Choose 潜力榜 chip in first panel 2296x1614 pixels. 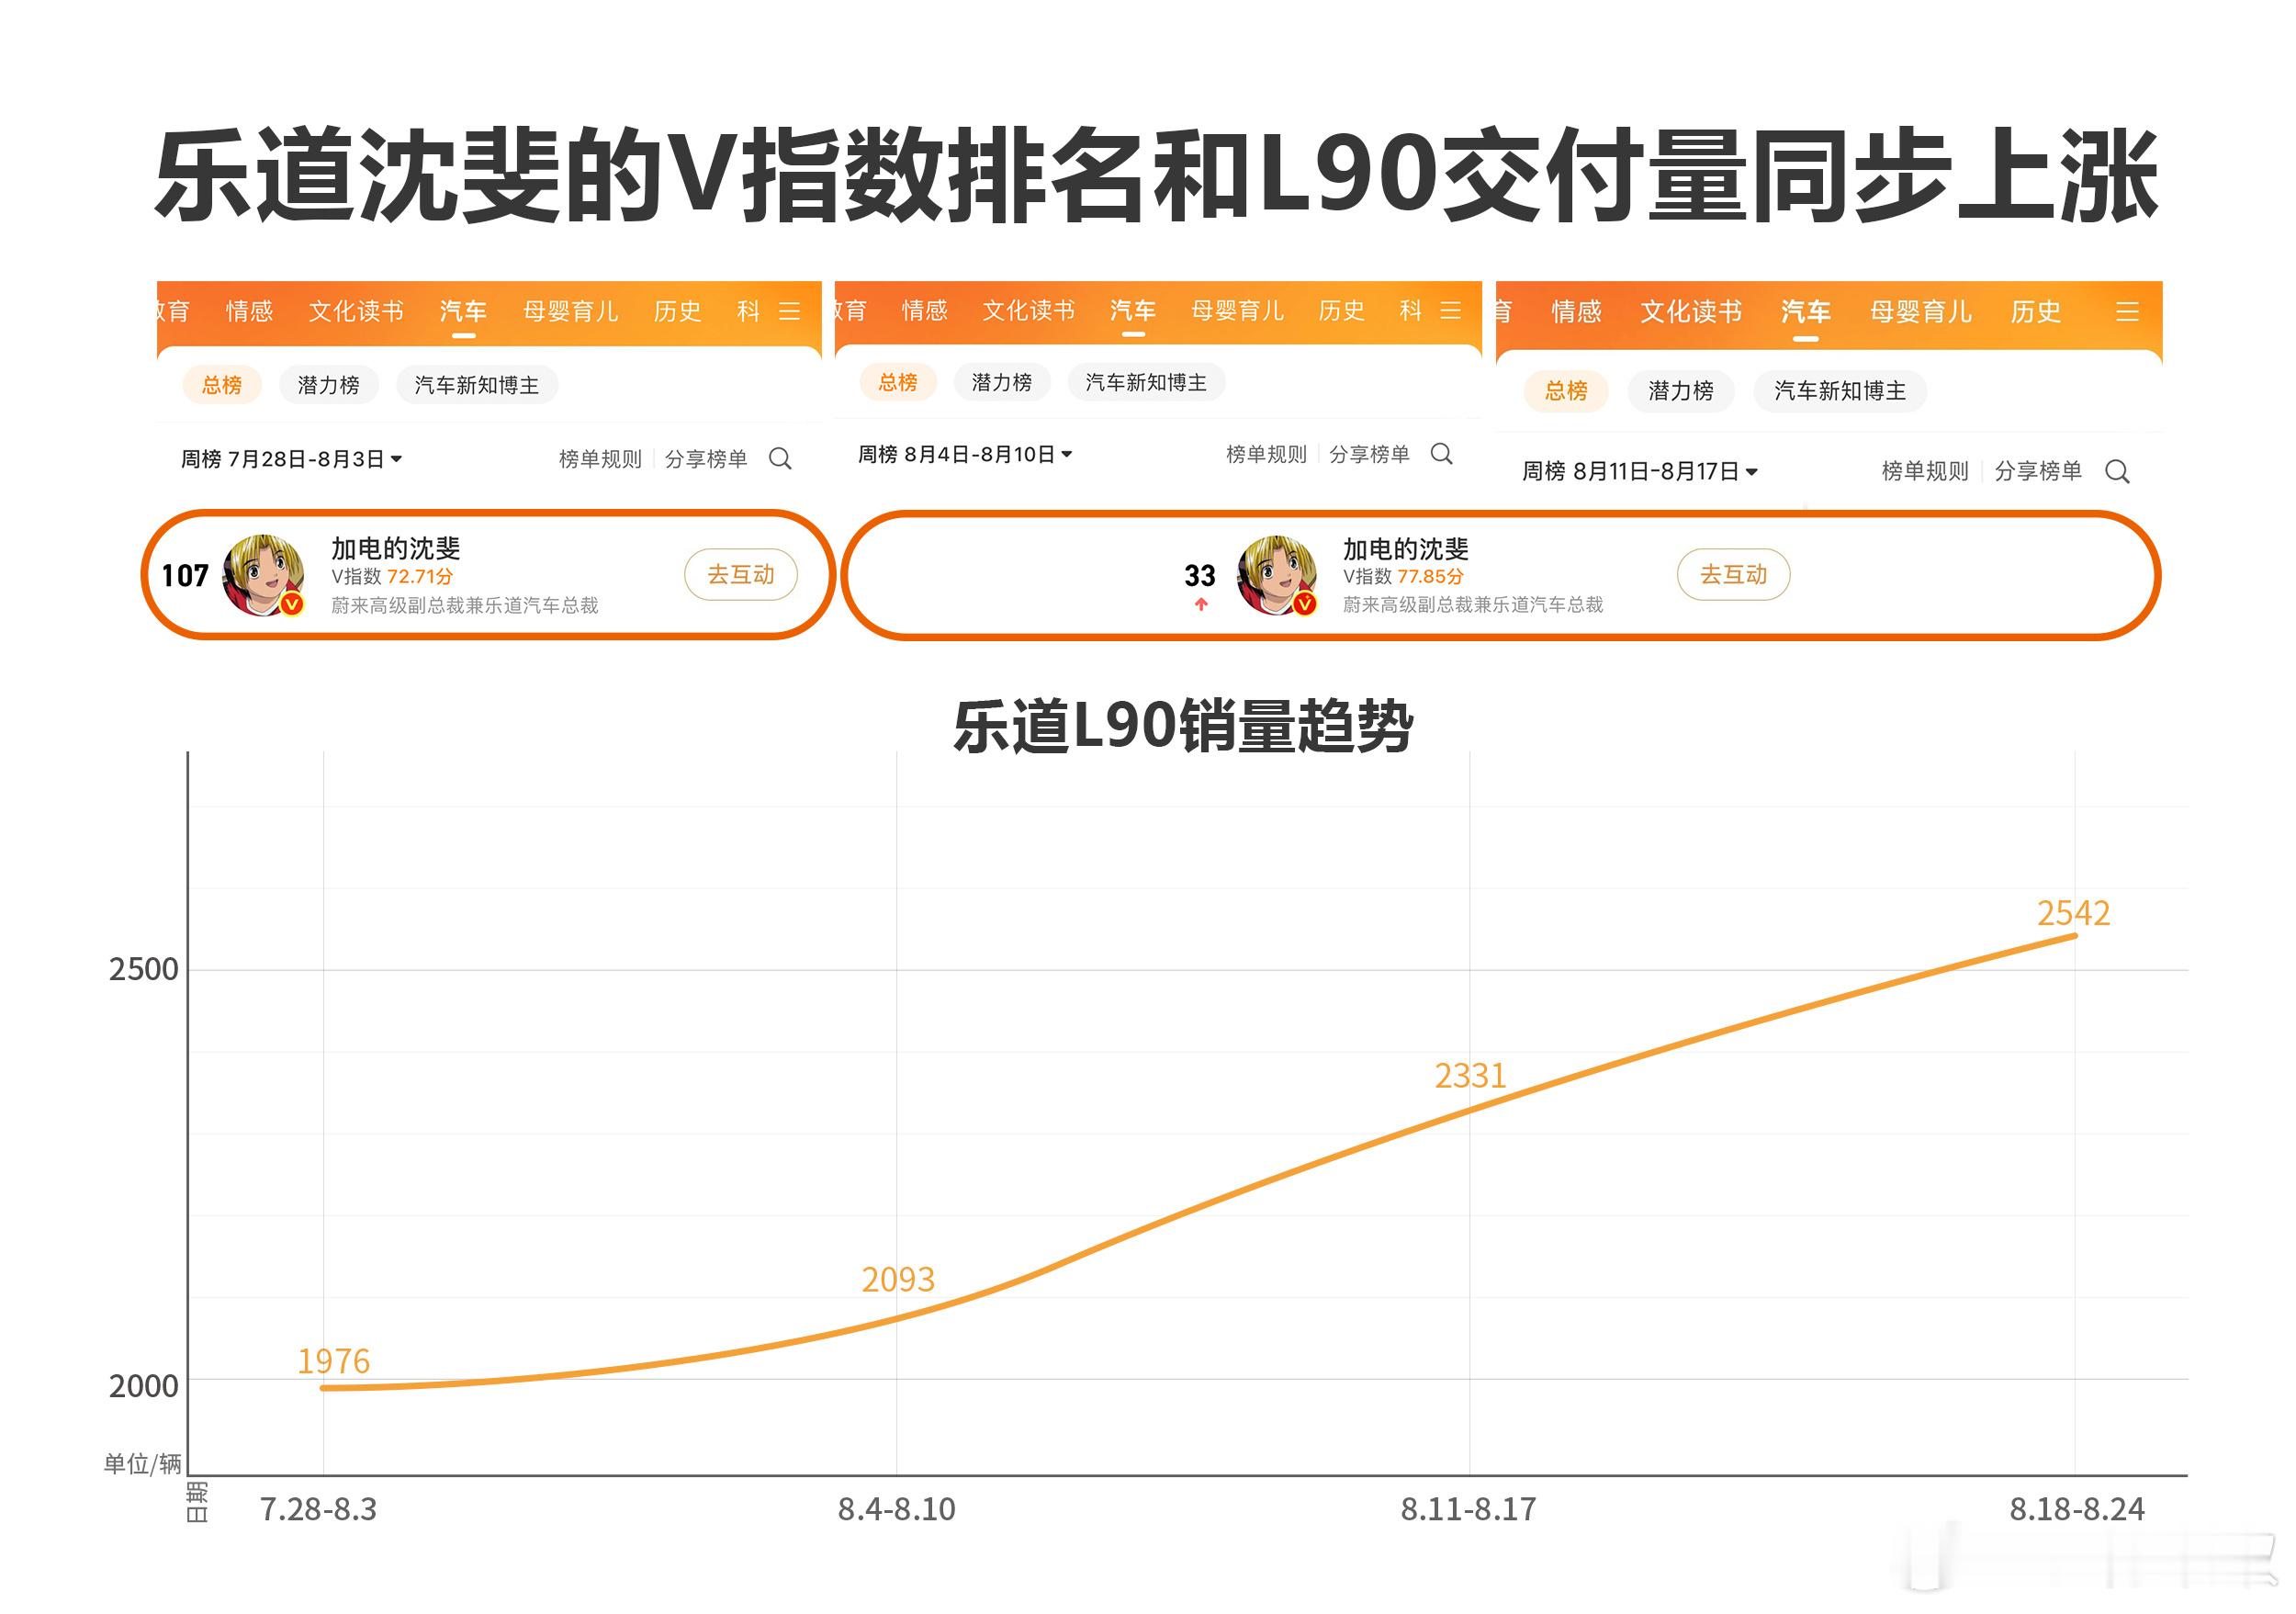(328, 385)
